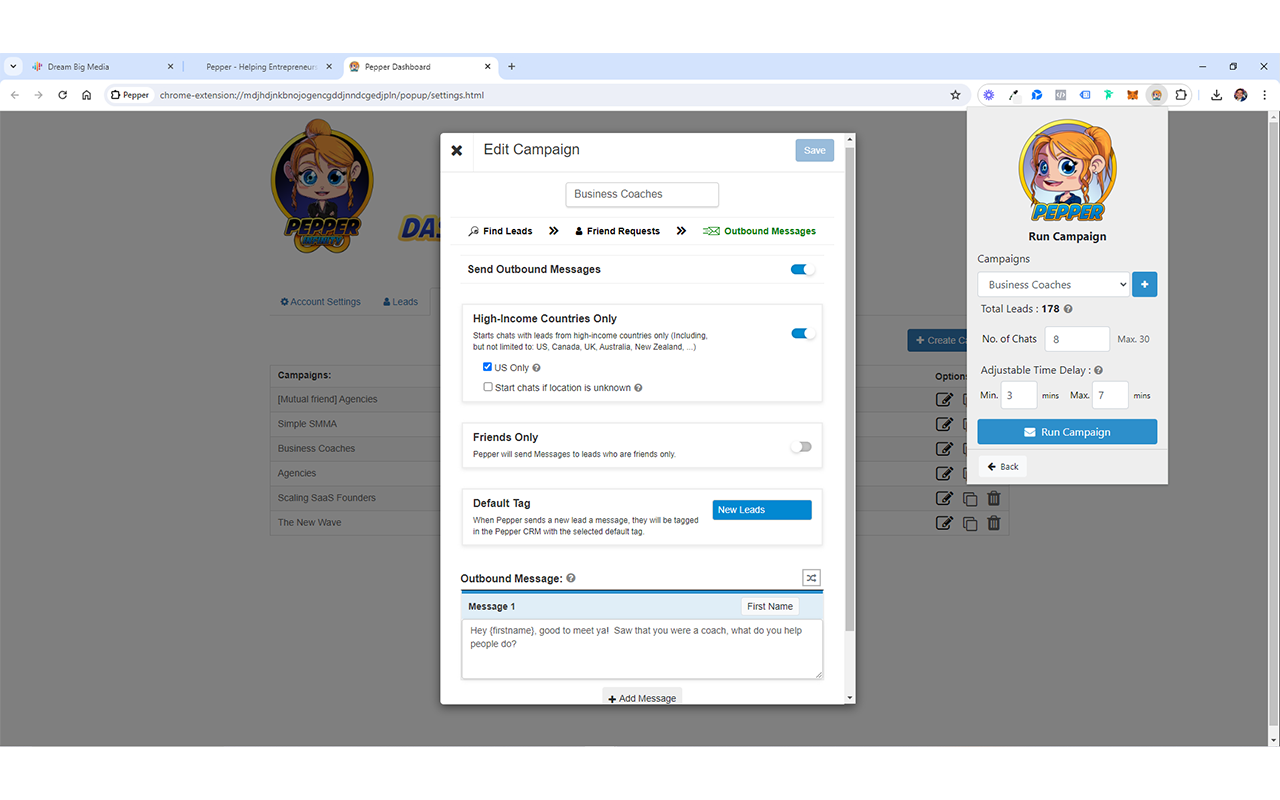The image size is (1280, 800).
Task: Click the browser address bar URL
Action: click(322, 95)
